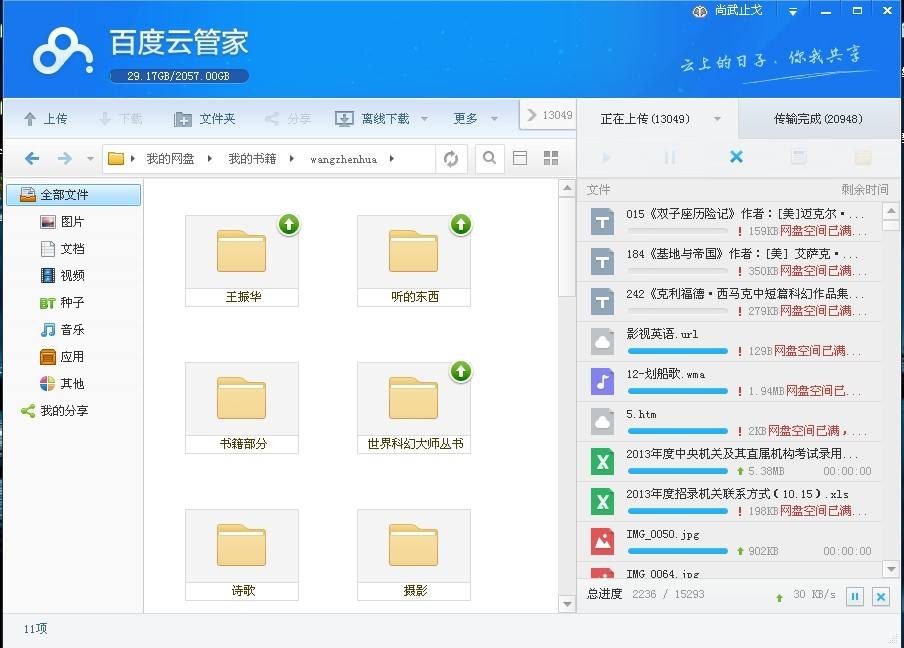Click the start-all play icon
The width and height of the screenshot is (904, 648).
tap(606, 157)
